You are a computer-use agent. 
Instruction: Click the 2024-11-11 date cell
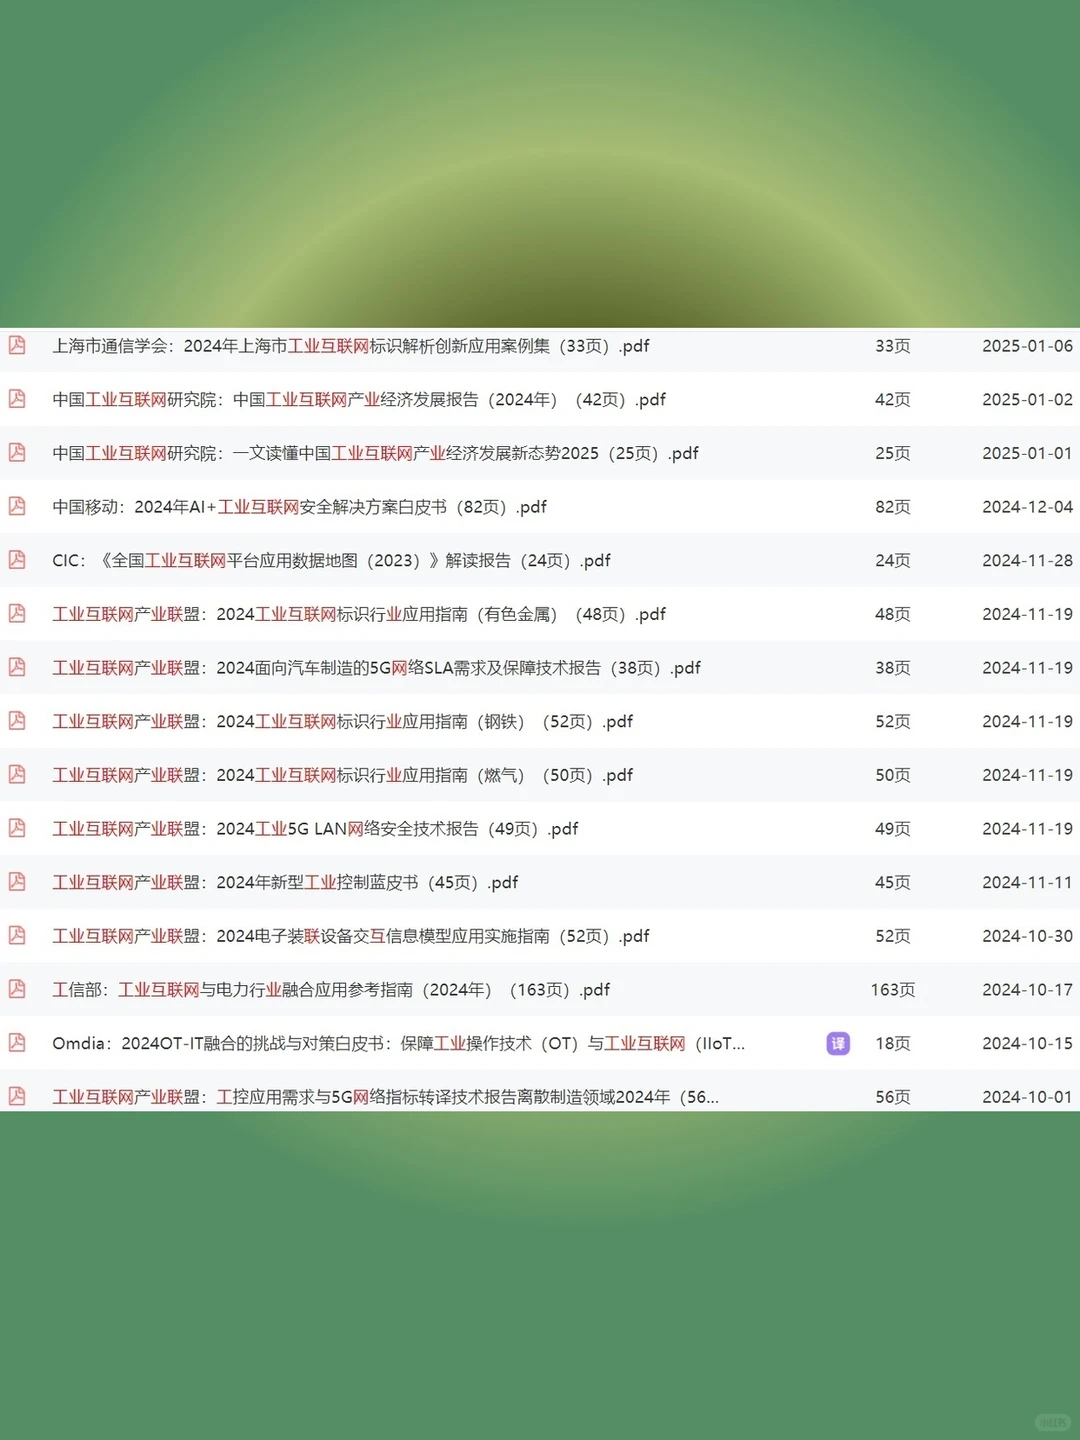coord(1027,883)
